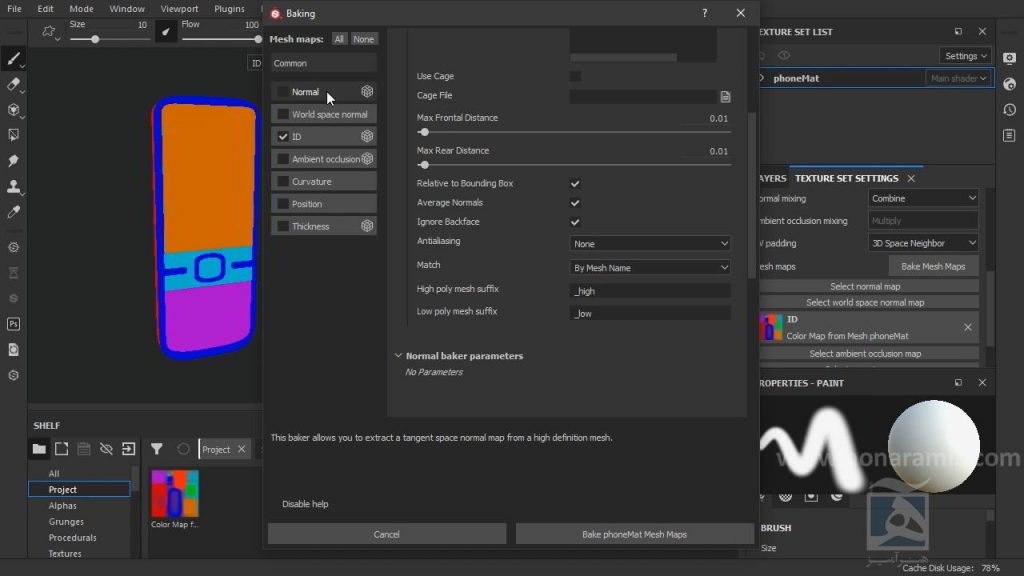Open Normal map baker settings icon
1024x576 pixels.
367,91
